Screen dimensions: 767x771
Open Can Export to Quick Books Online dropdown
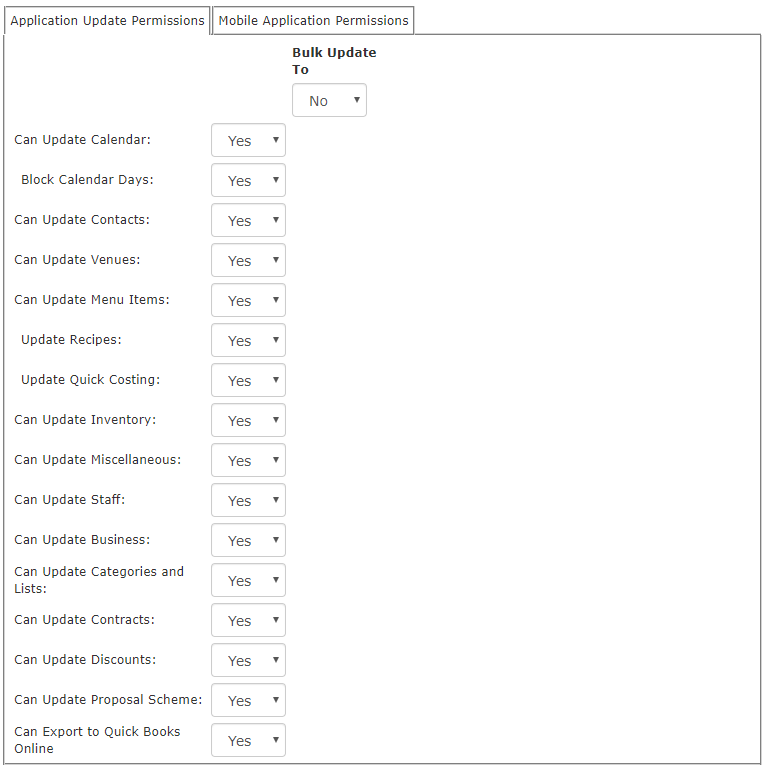248,740
